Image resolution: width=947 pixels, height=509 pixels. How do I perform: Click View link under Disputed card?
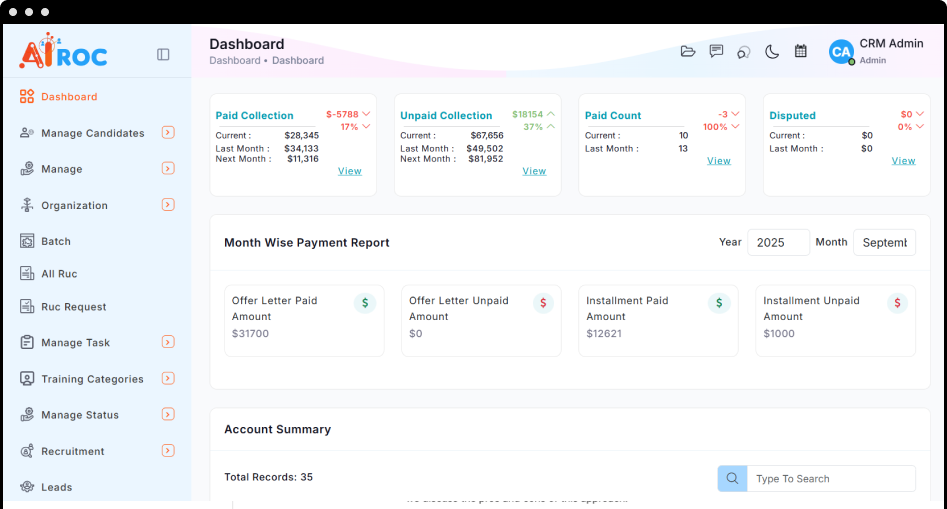(903, 161)
